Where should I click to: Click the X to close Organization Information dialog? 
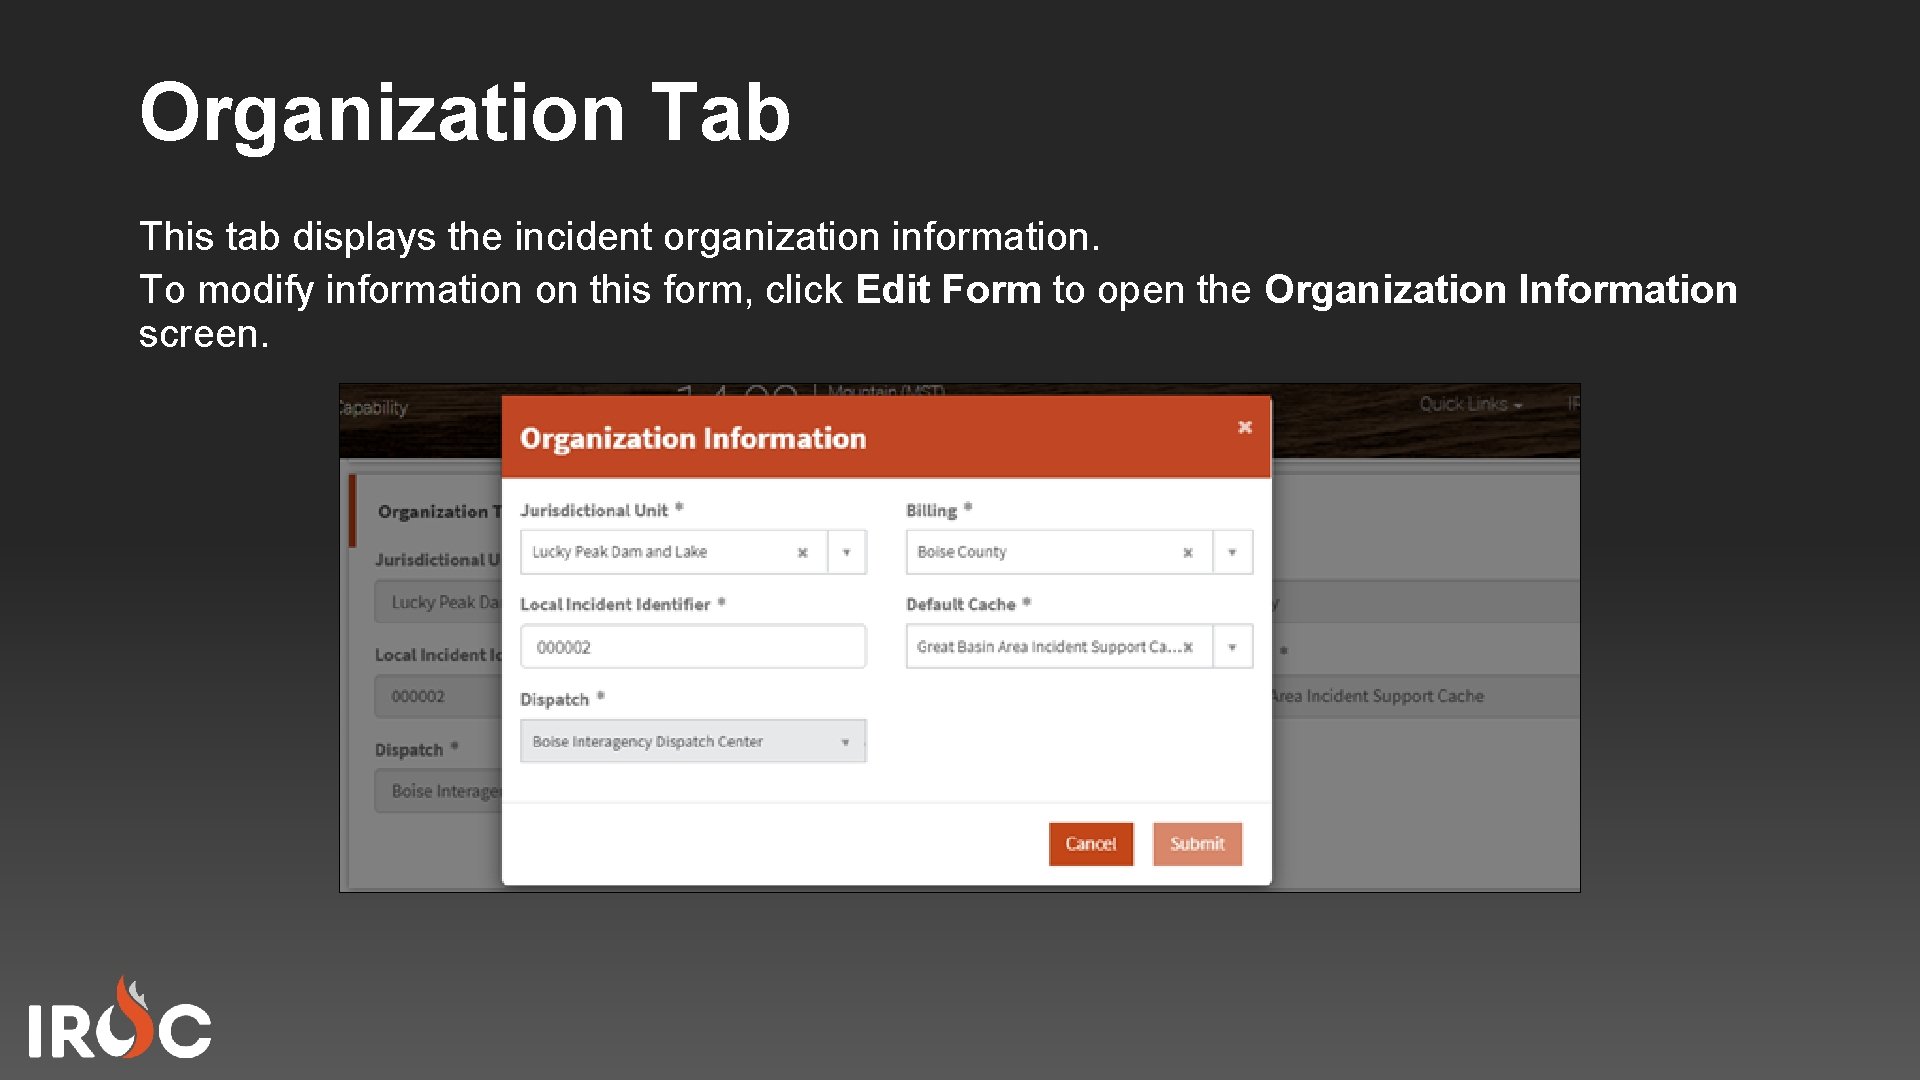(x=1245, y=427)
